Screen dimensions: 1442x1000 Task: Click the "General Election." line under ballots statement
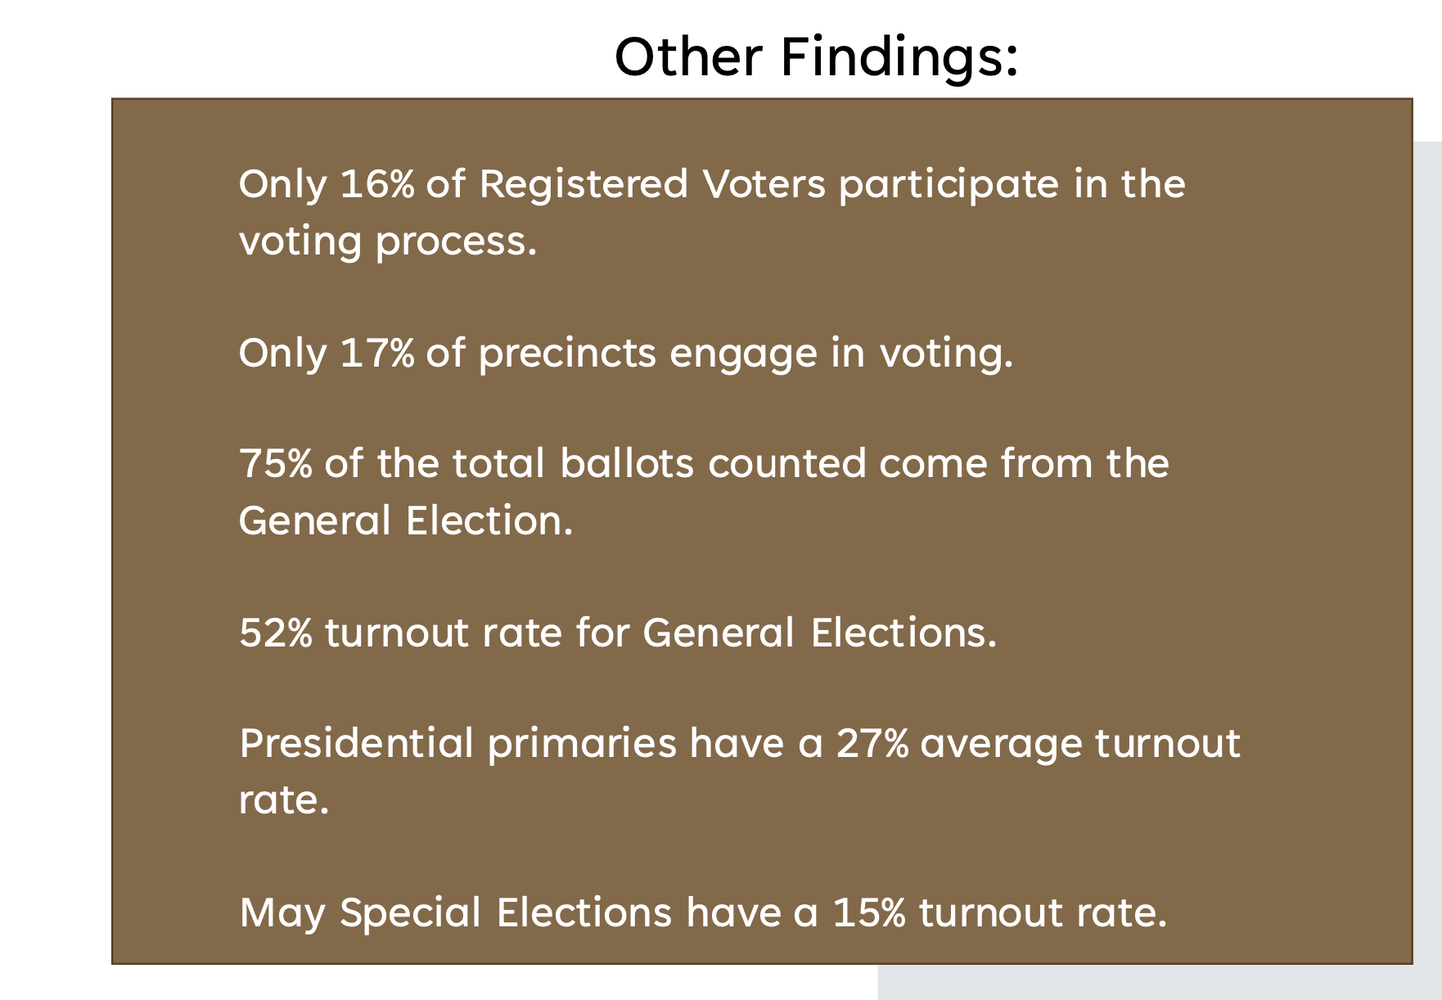click(x=405, y=521)
